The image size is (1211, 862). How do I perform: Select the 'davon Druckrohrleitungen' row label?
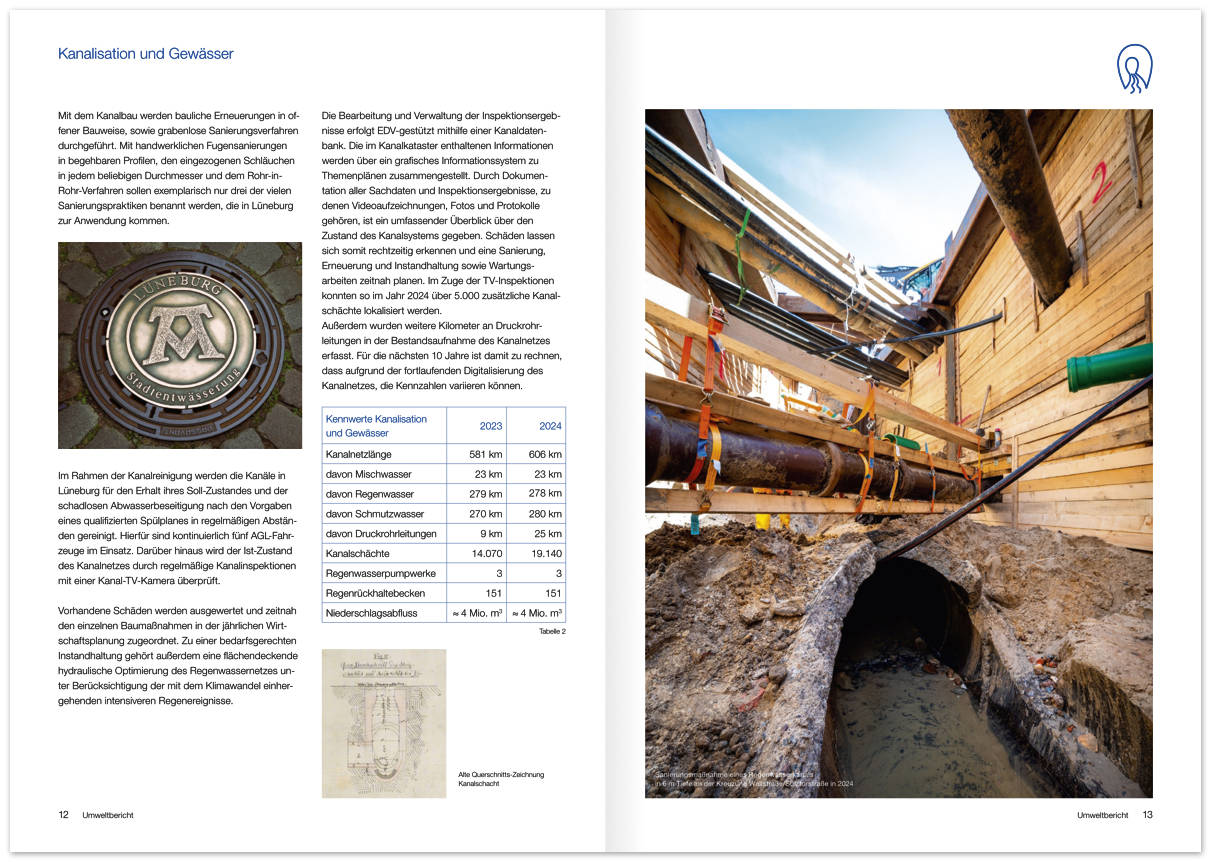click(x=382, y=534)
